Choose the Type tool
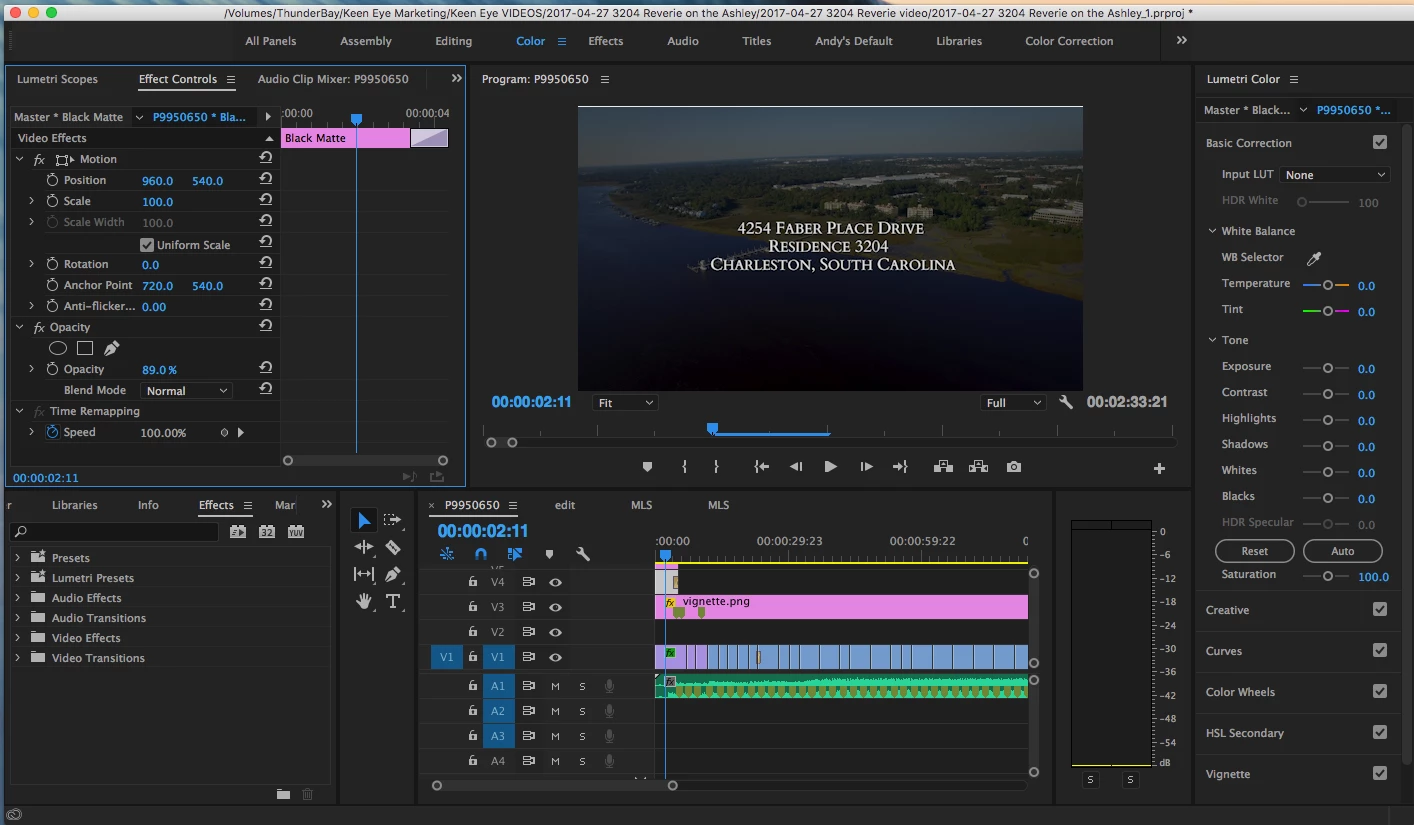 (x=393, y=601)
